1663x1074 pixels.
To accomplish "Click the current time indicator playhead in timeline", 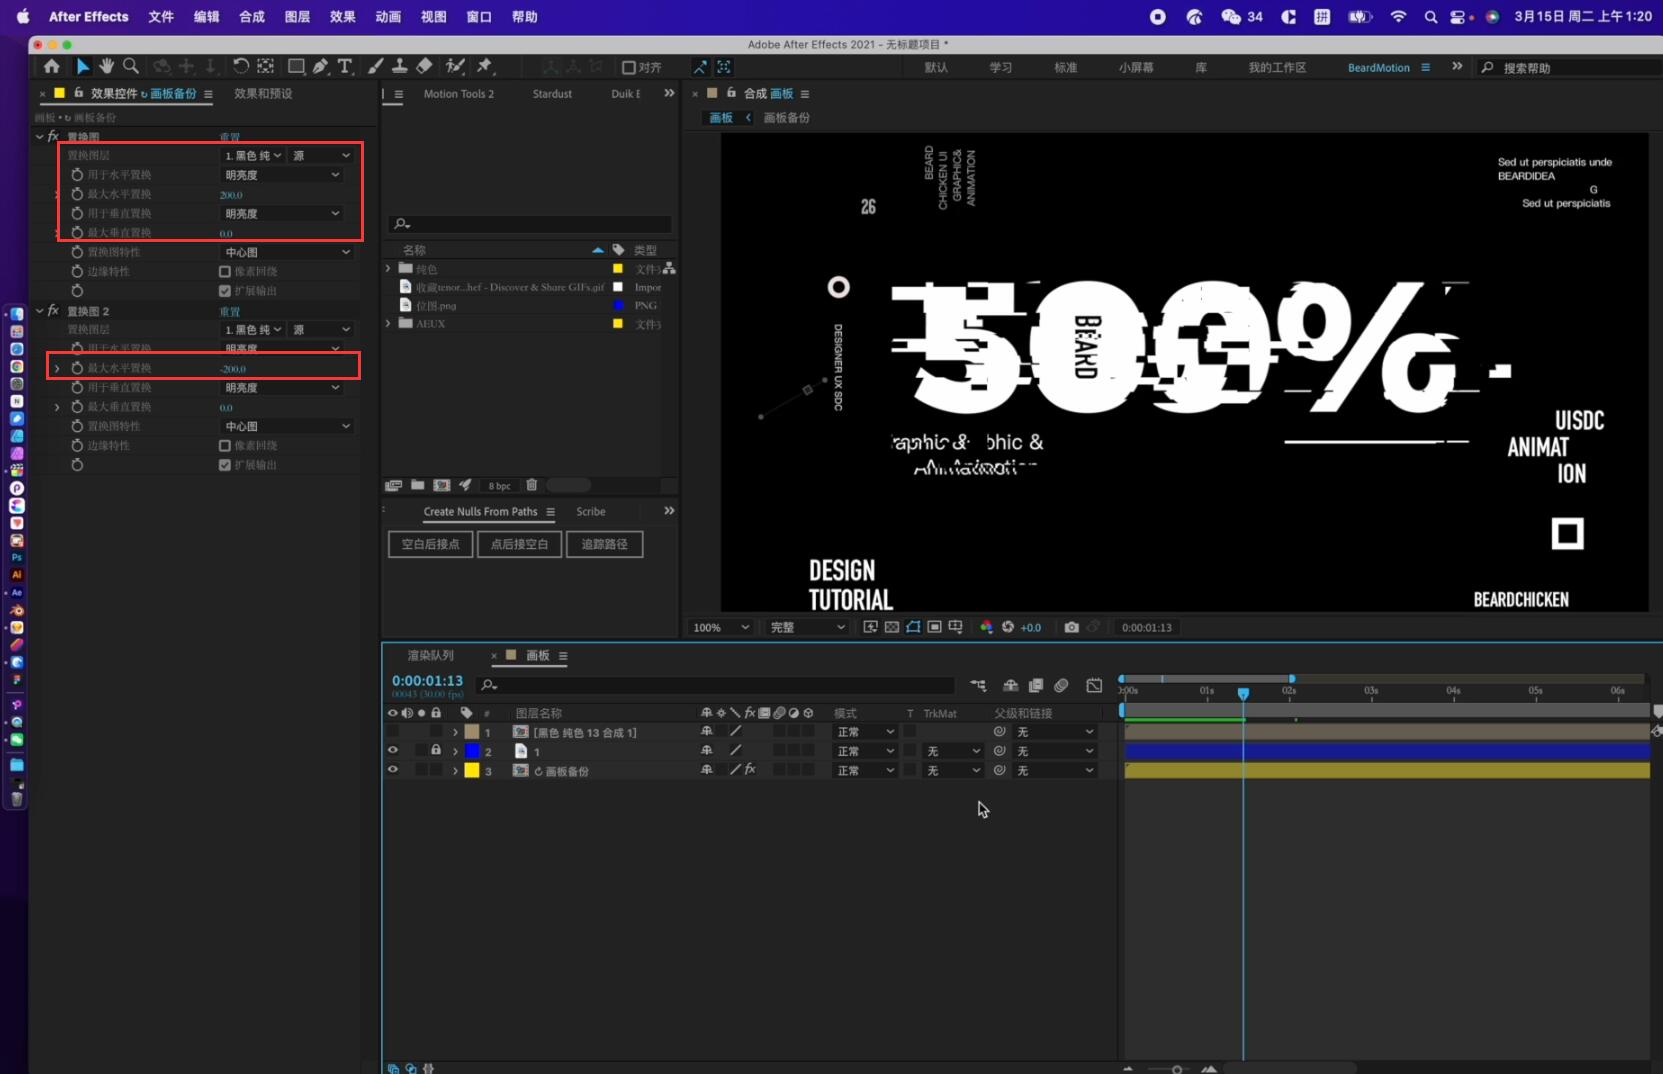I will click(x=1243, y=693).
